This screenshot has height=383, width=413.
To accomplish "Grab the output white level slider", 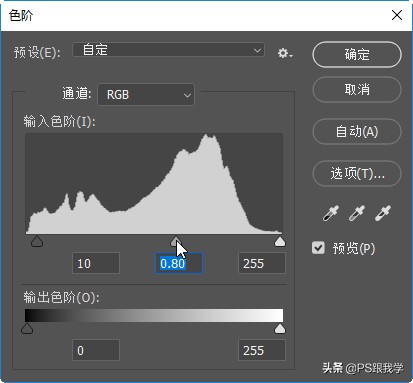I will click(280, 329).
